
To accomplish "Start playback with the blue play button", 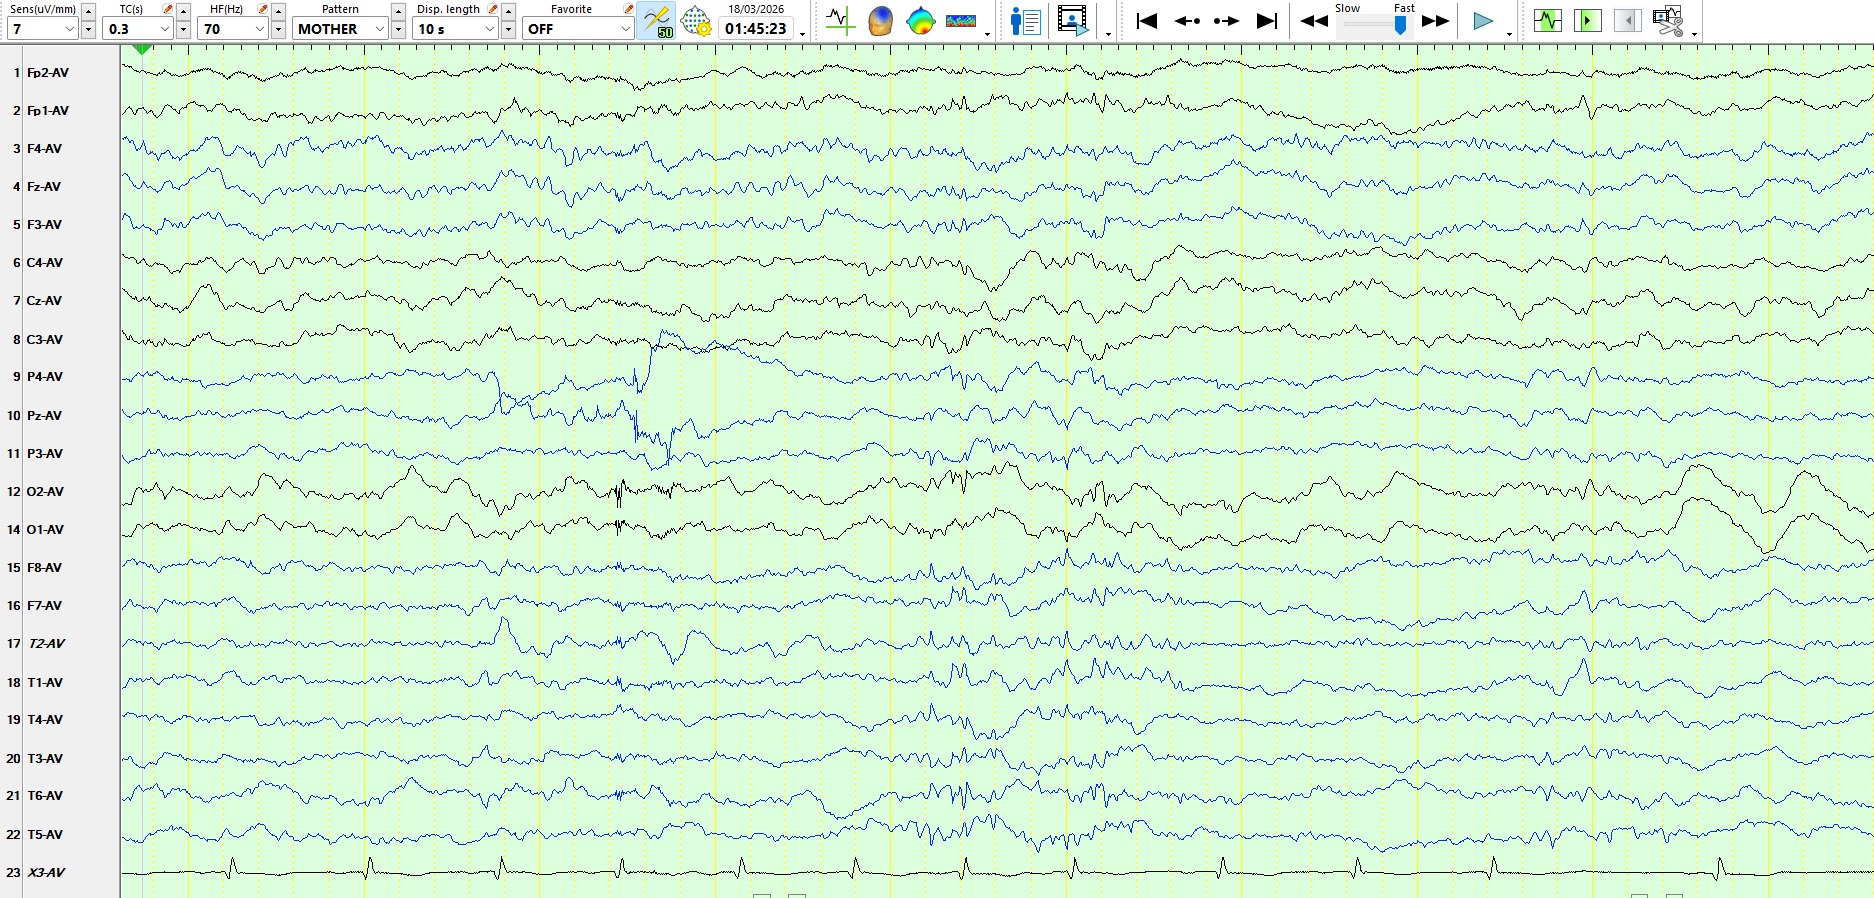I will click(1483, 21).
